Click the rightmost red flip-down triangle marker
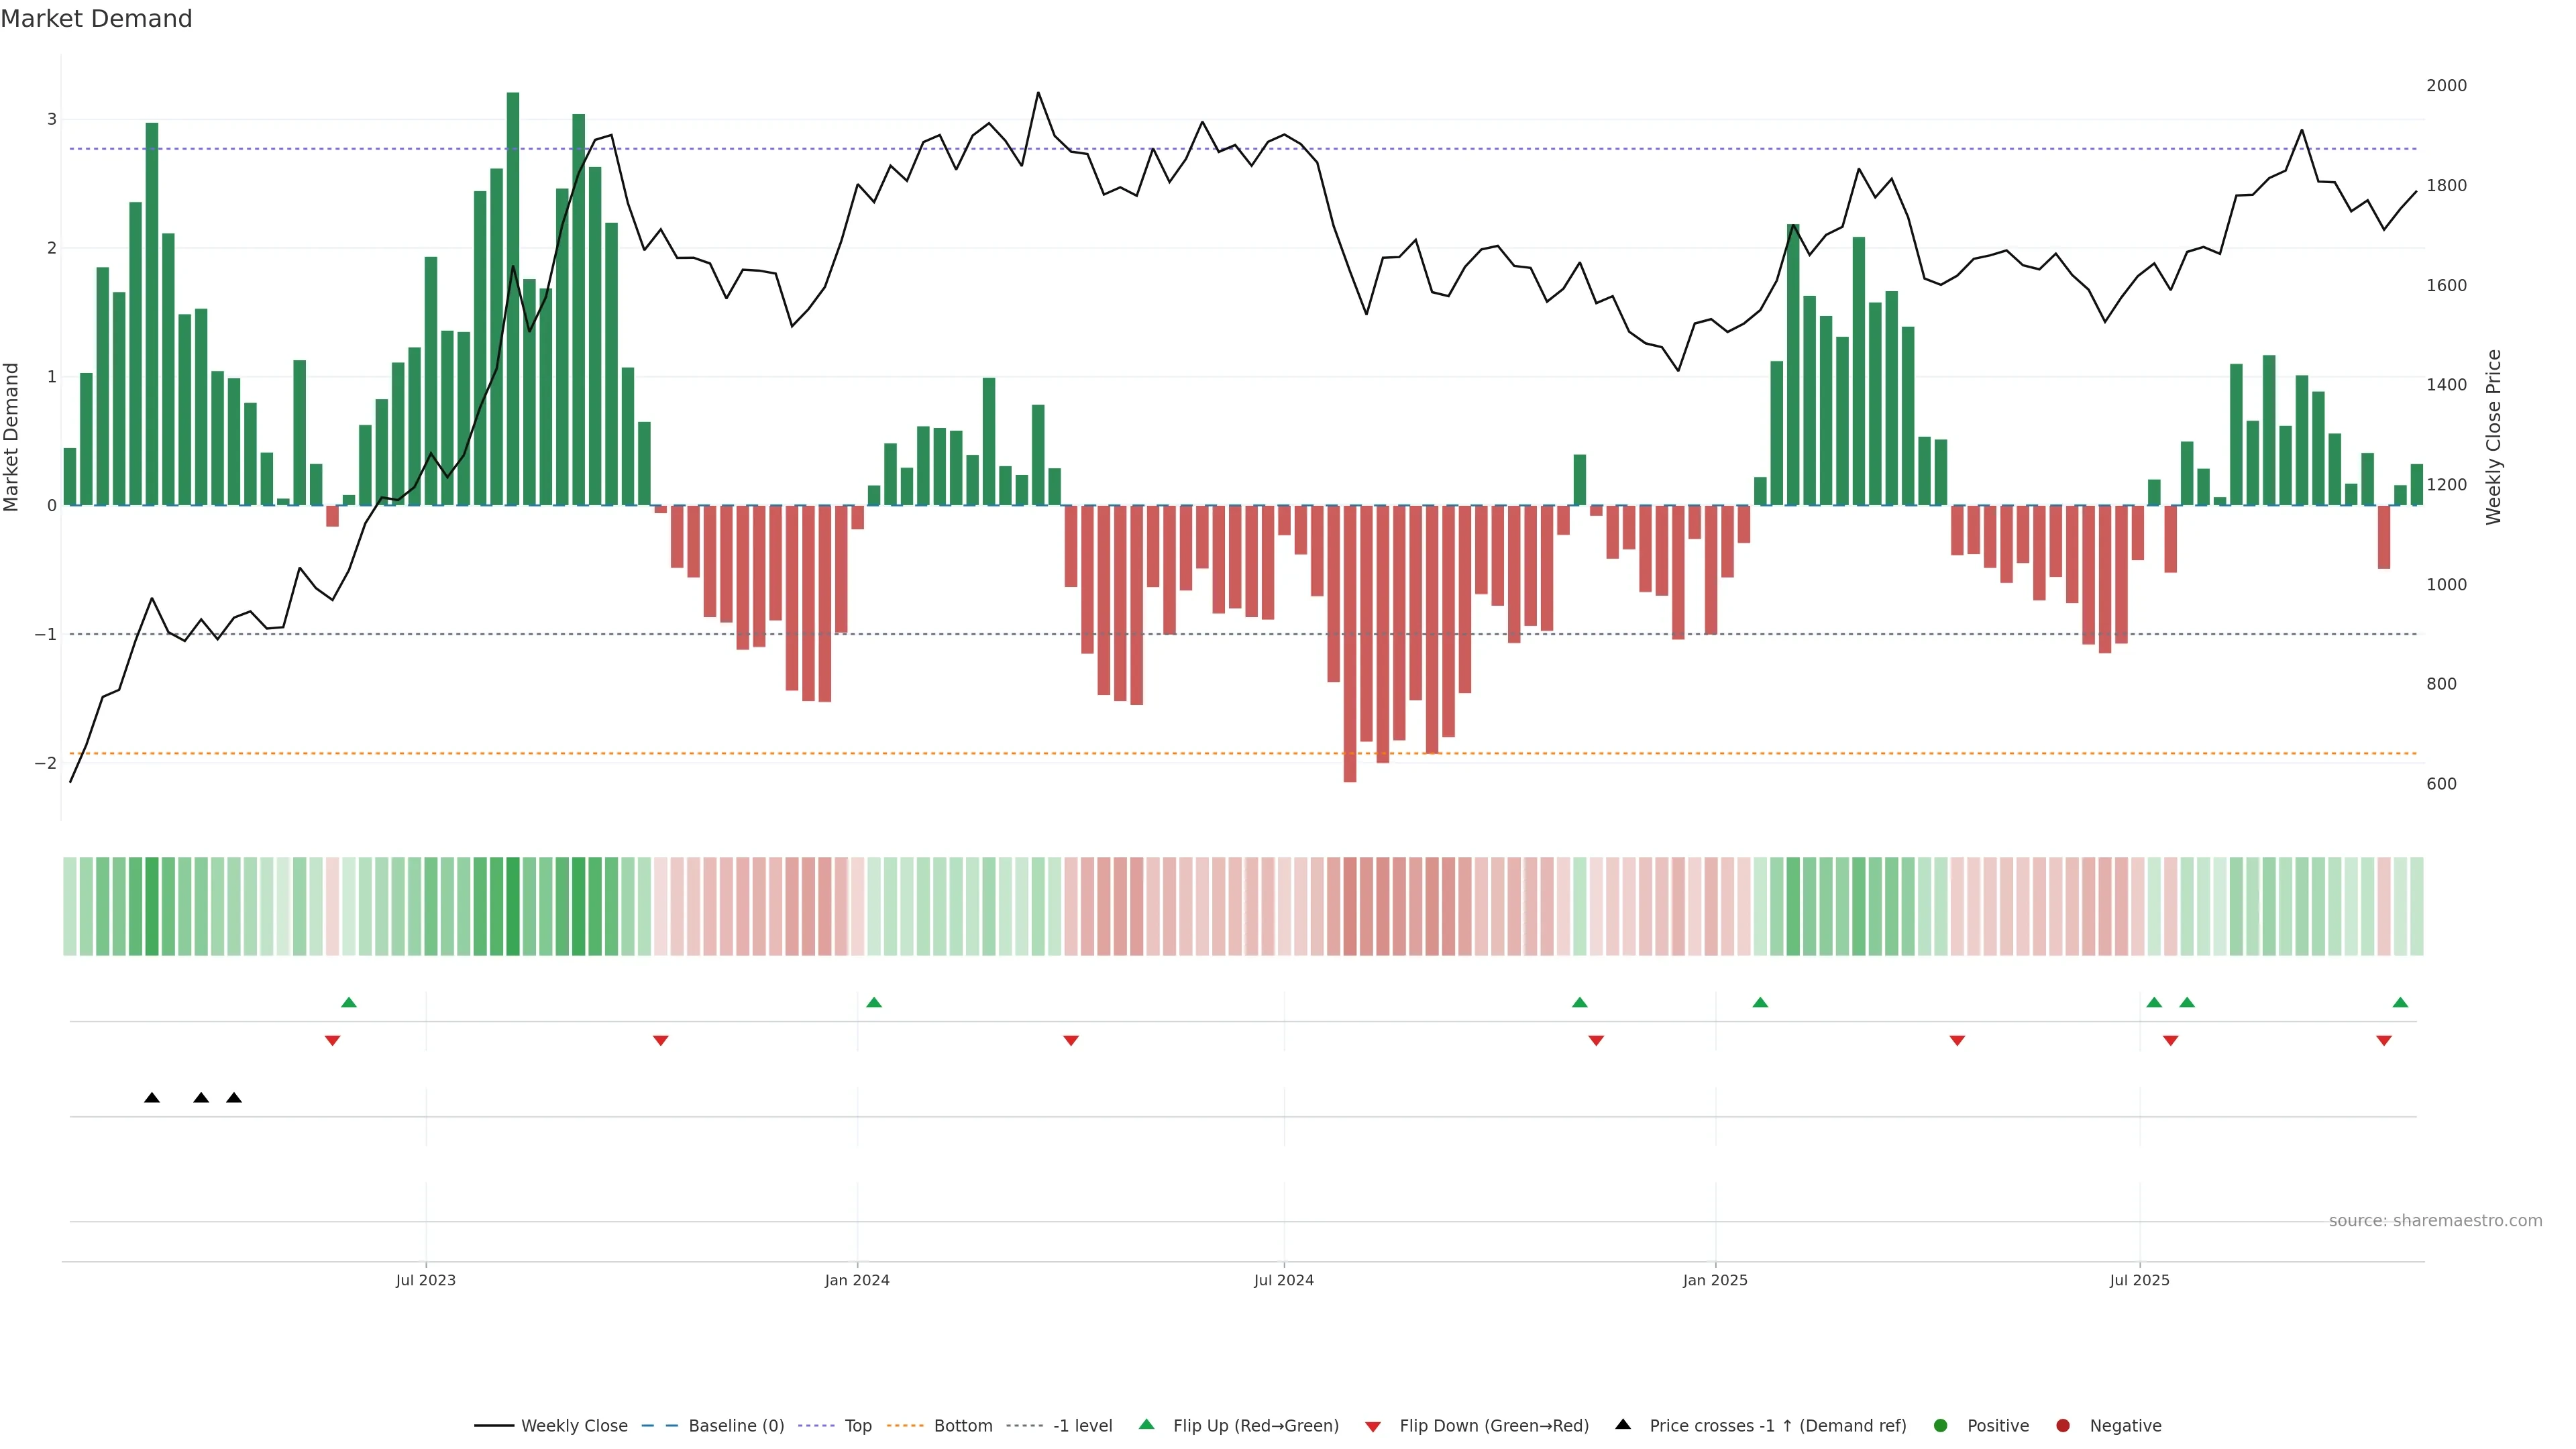2576x1449 pixels. tap(2384, 1041)
